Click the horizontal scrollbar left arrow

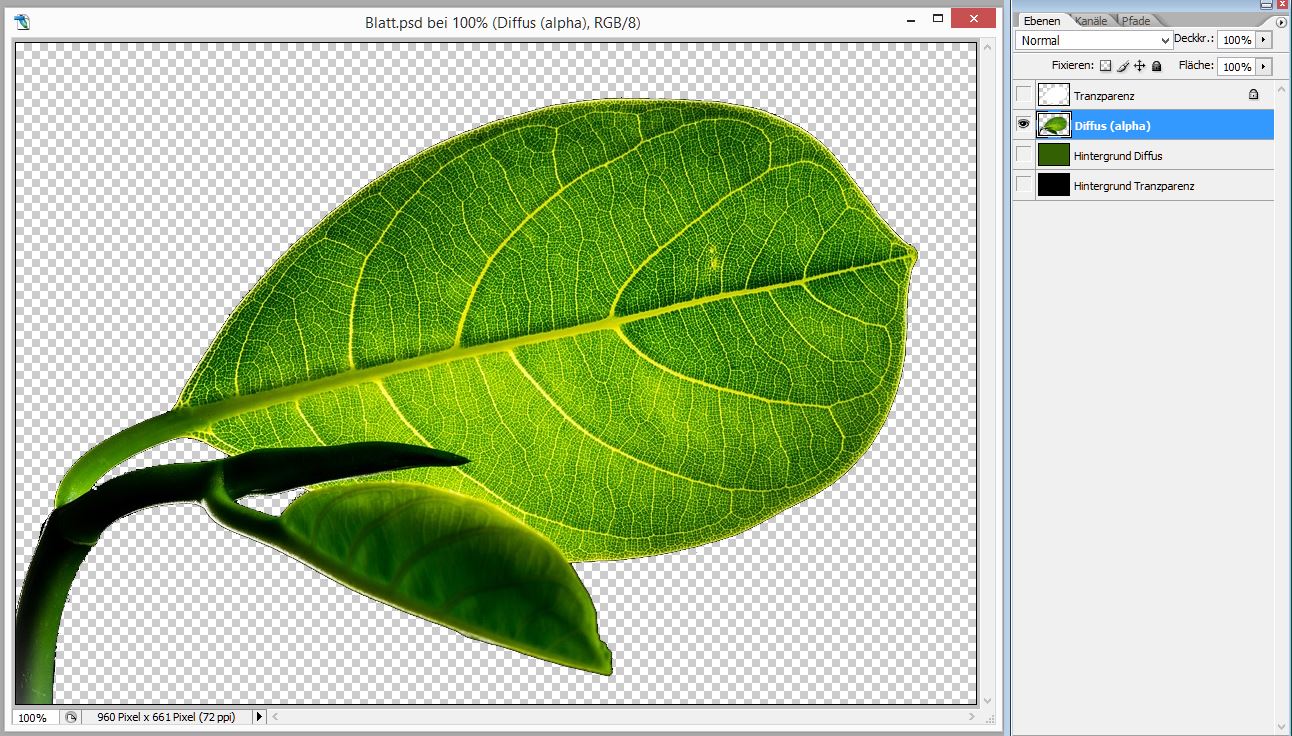[275, 717]
